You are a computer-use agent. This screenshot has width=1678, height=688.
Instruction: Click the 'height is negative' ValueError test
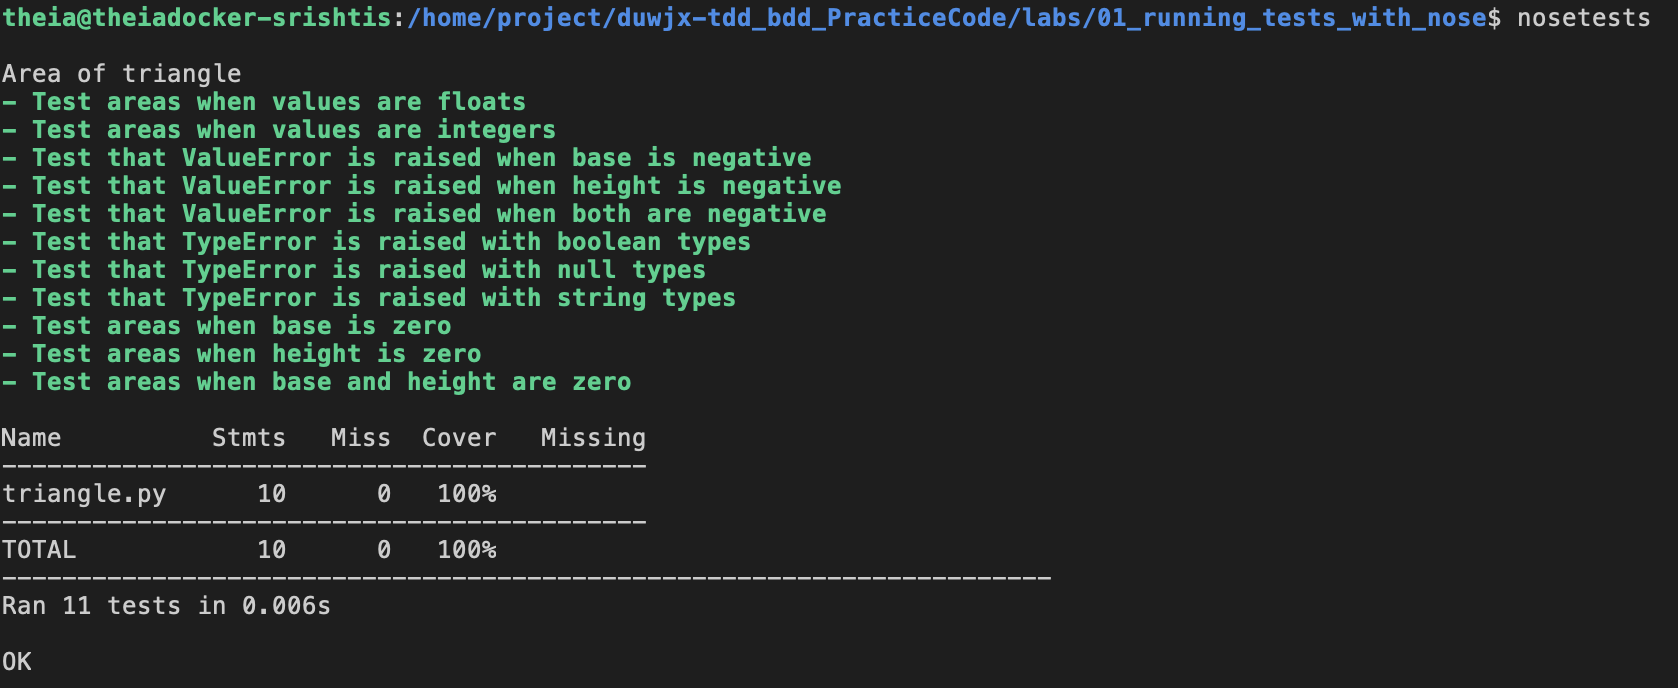(x=422, y=186)
